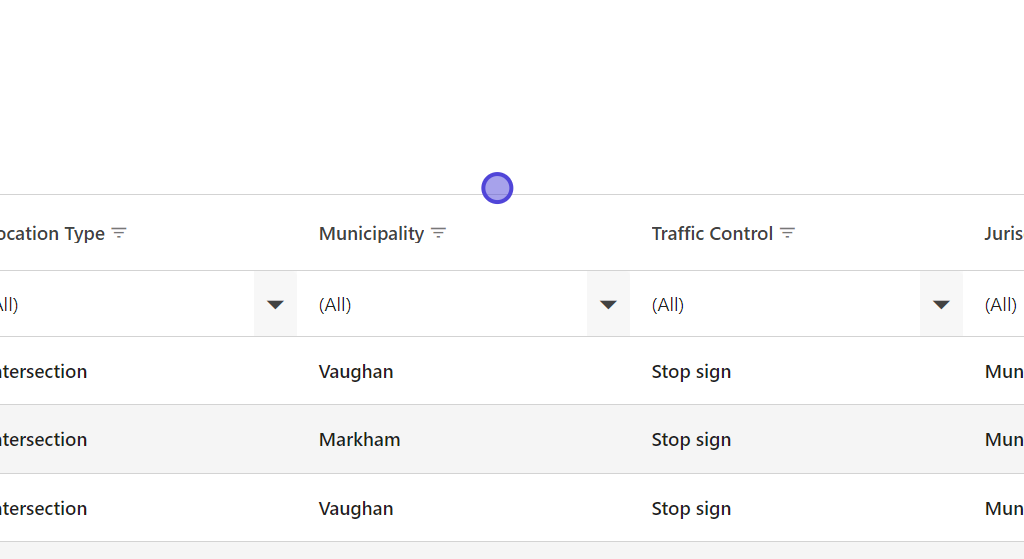Click Stop sign in the Markham row
Image resolution: width=1024 pixels, height=559 pixels.
(691, 439)
